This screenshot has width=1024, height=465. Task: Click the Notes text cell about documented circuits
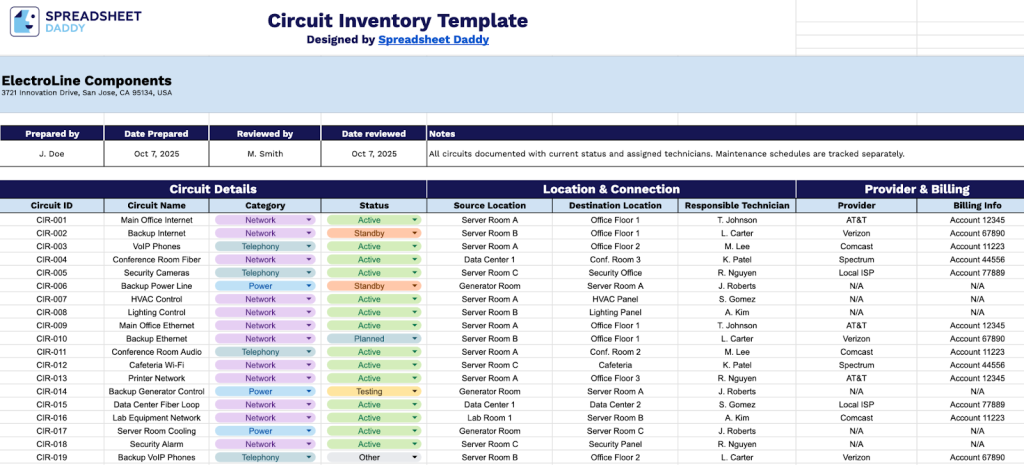[666, 154]
